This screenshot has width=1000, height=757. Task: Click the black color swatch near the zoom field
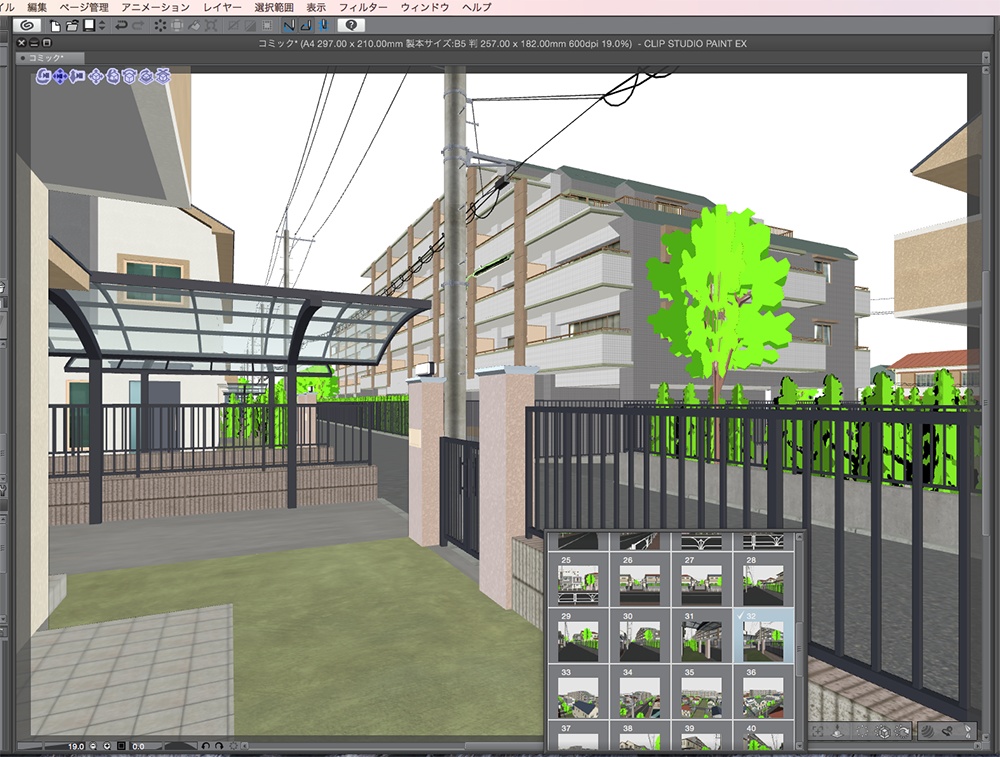[x=122, y=745]
